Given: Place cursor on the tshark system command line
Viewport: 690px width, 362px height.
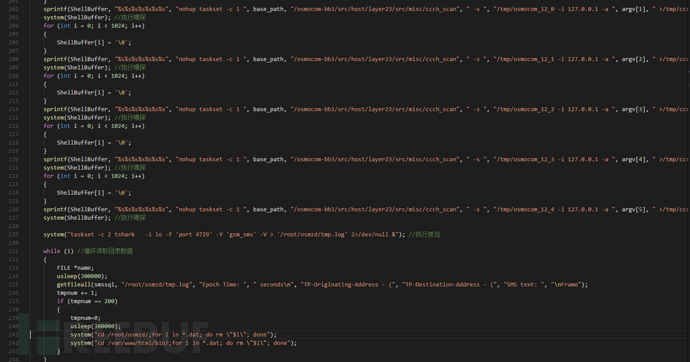Looking at the screenshot, I should click(224, 234).
